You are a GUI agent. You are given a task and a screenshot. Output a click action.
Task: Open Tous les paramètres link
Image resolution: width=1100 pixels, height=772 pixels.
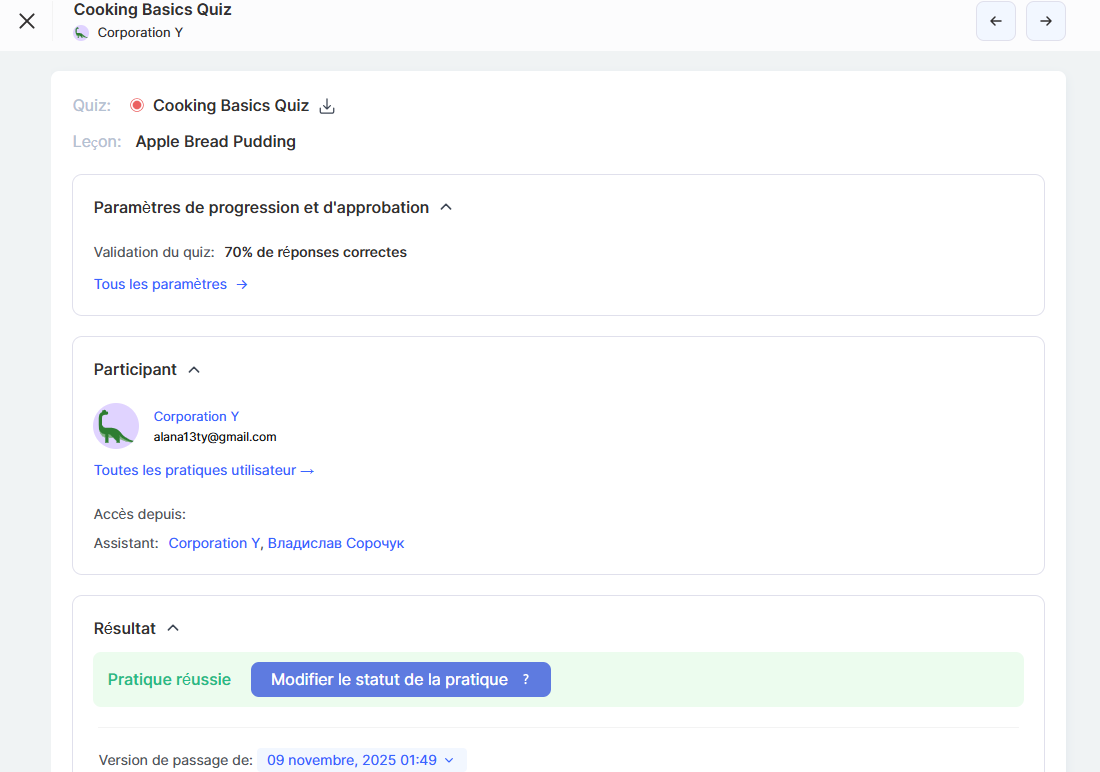click(170, 284)
